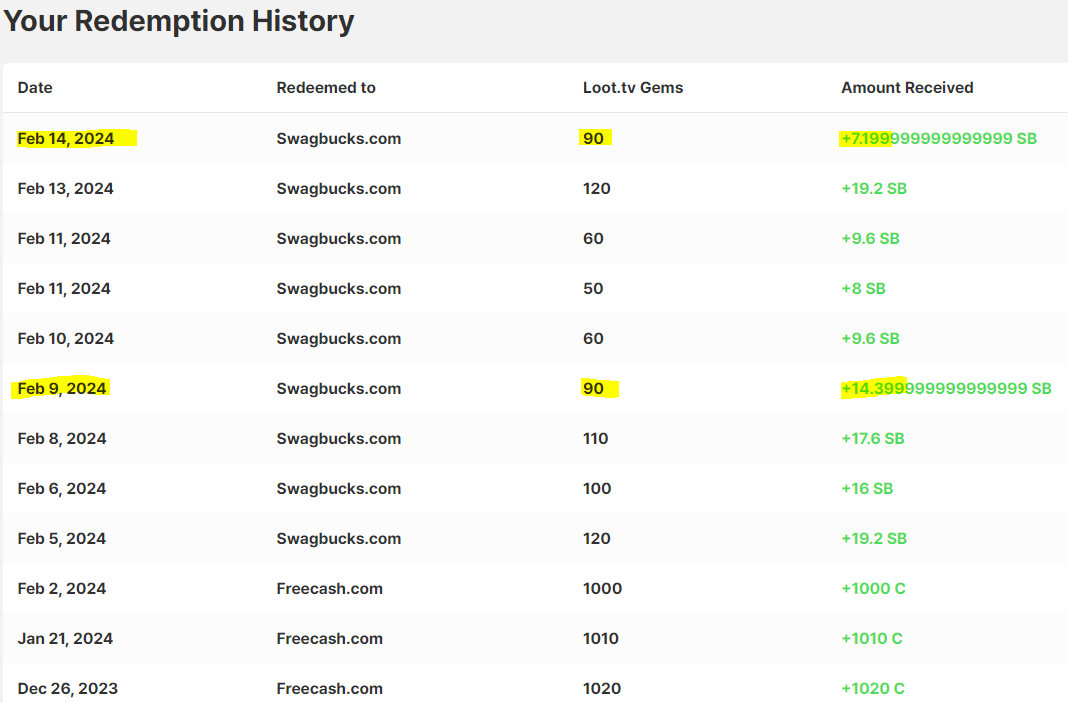The width and height of the screenshot is (1068, 703).
Task: Click the "Amount Received" column header
Action: point(907,88)
